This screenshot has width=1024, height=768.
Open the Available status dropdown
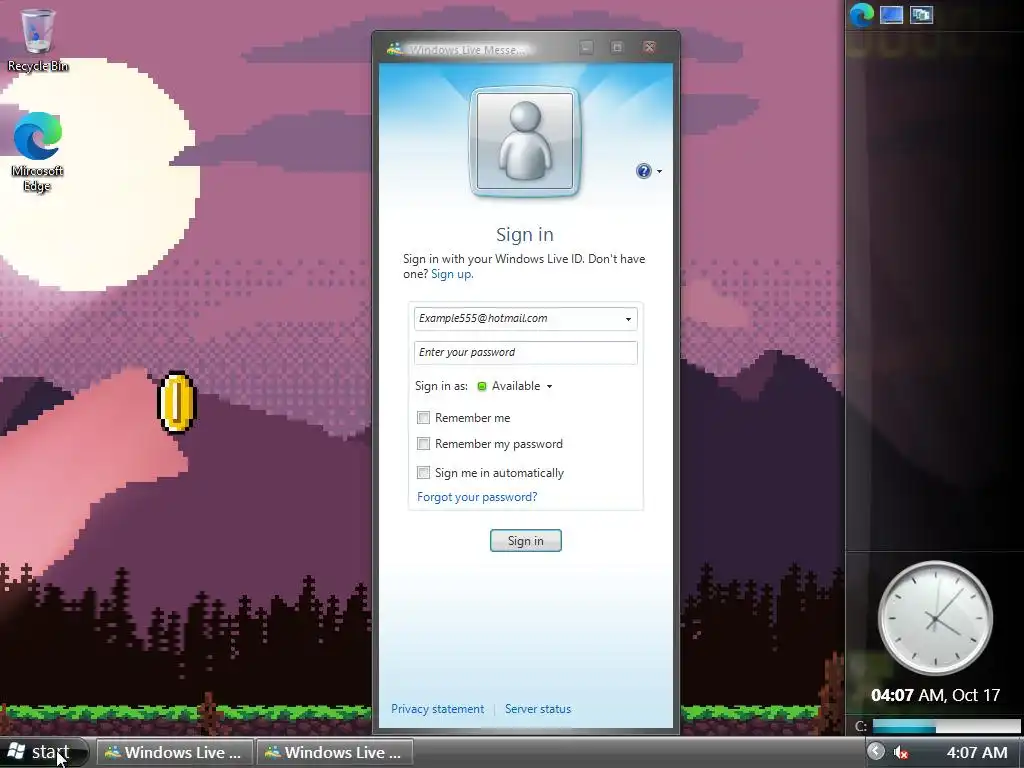pos(549,387)
